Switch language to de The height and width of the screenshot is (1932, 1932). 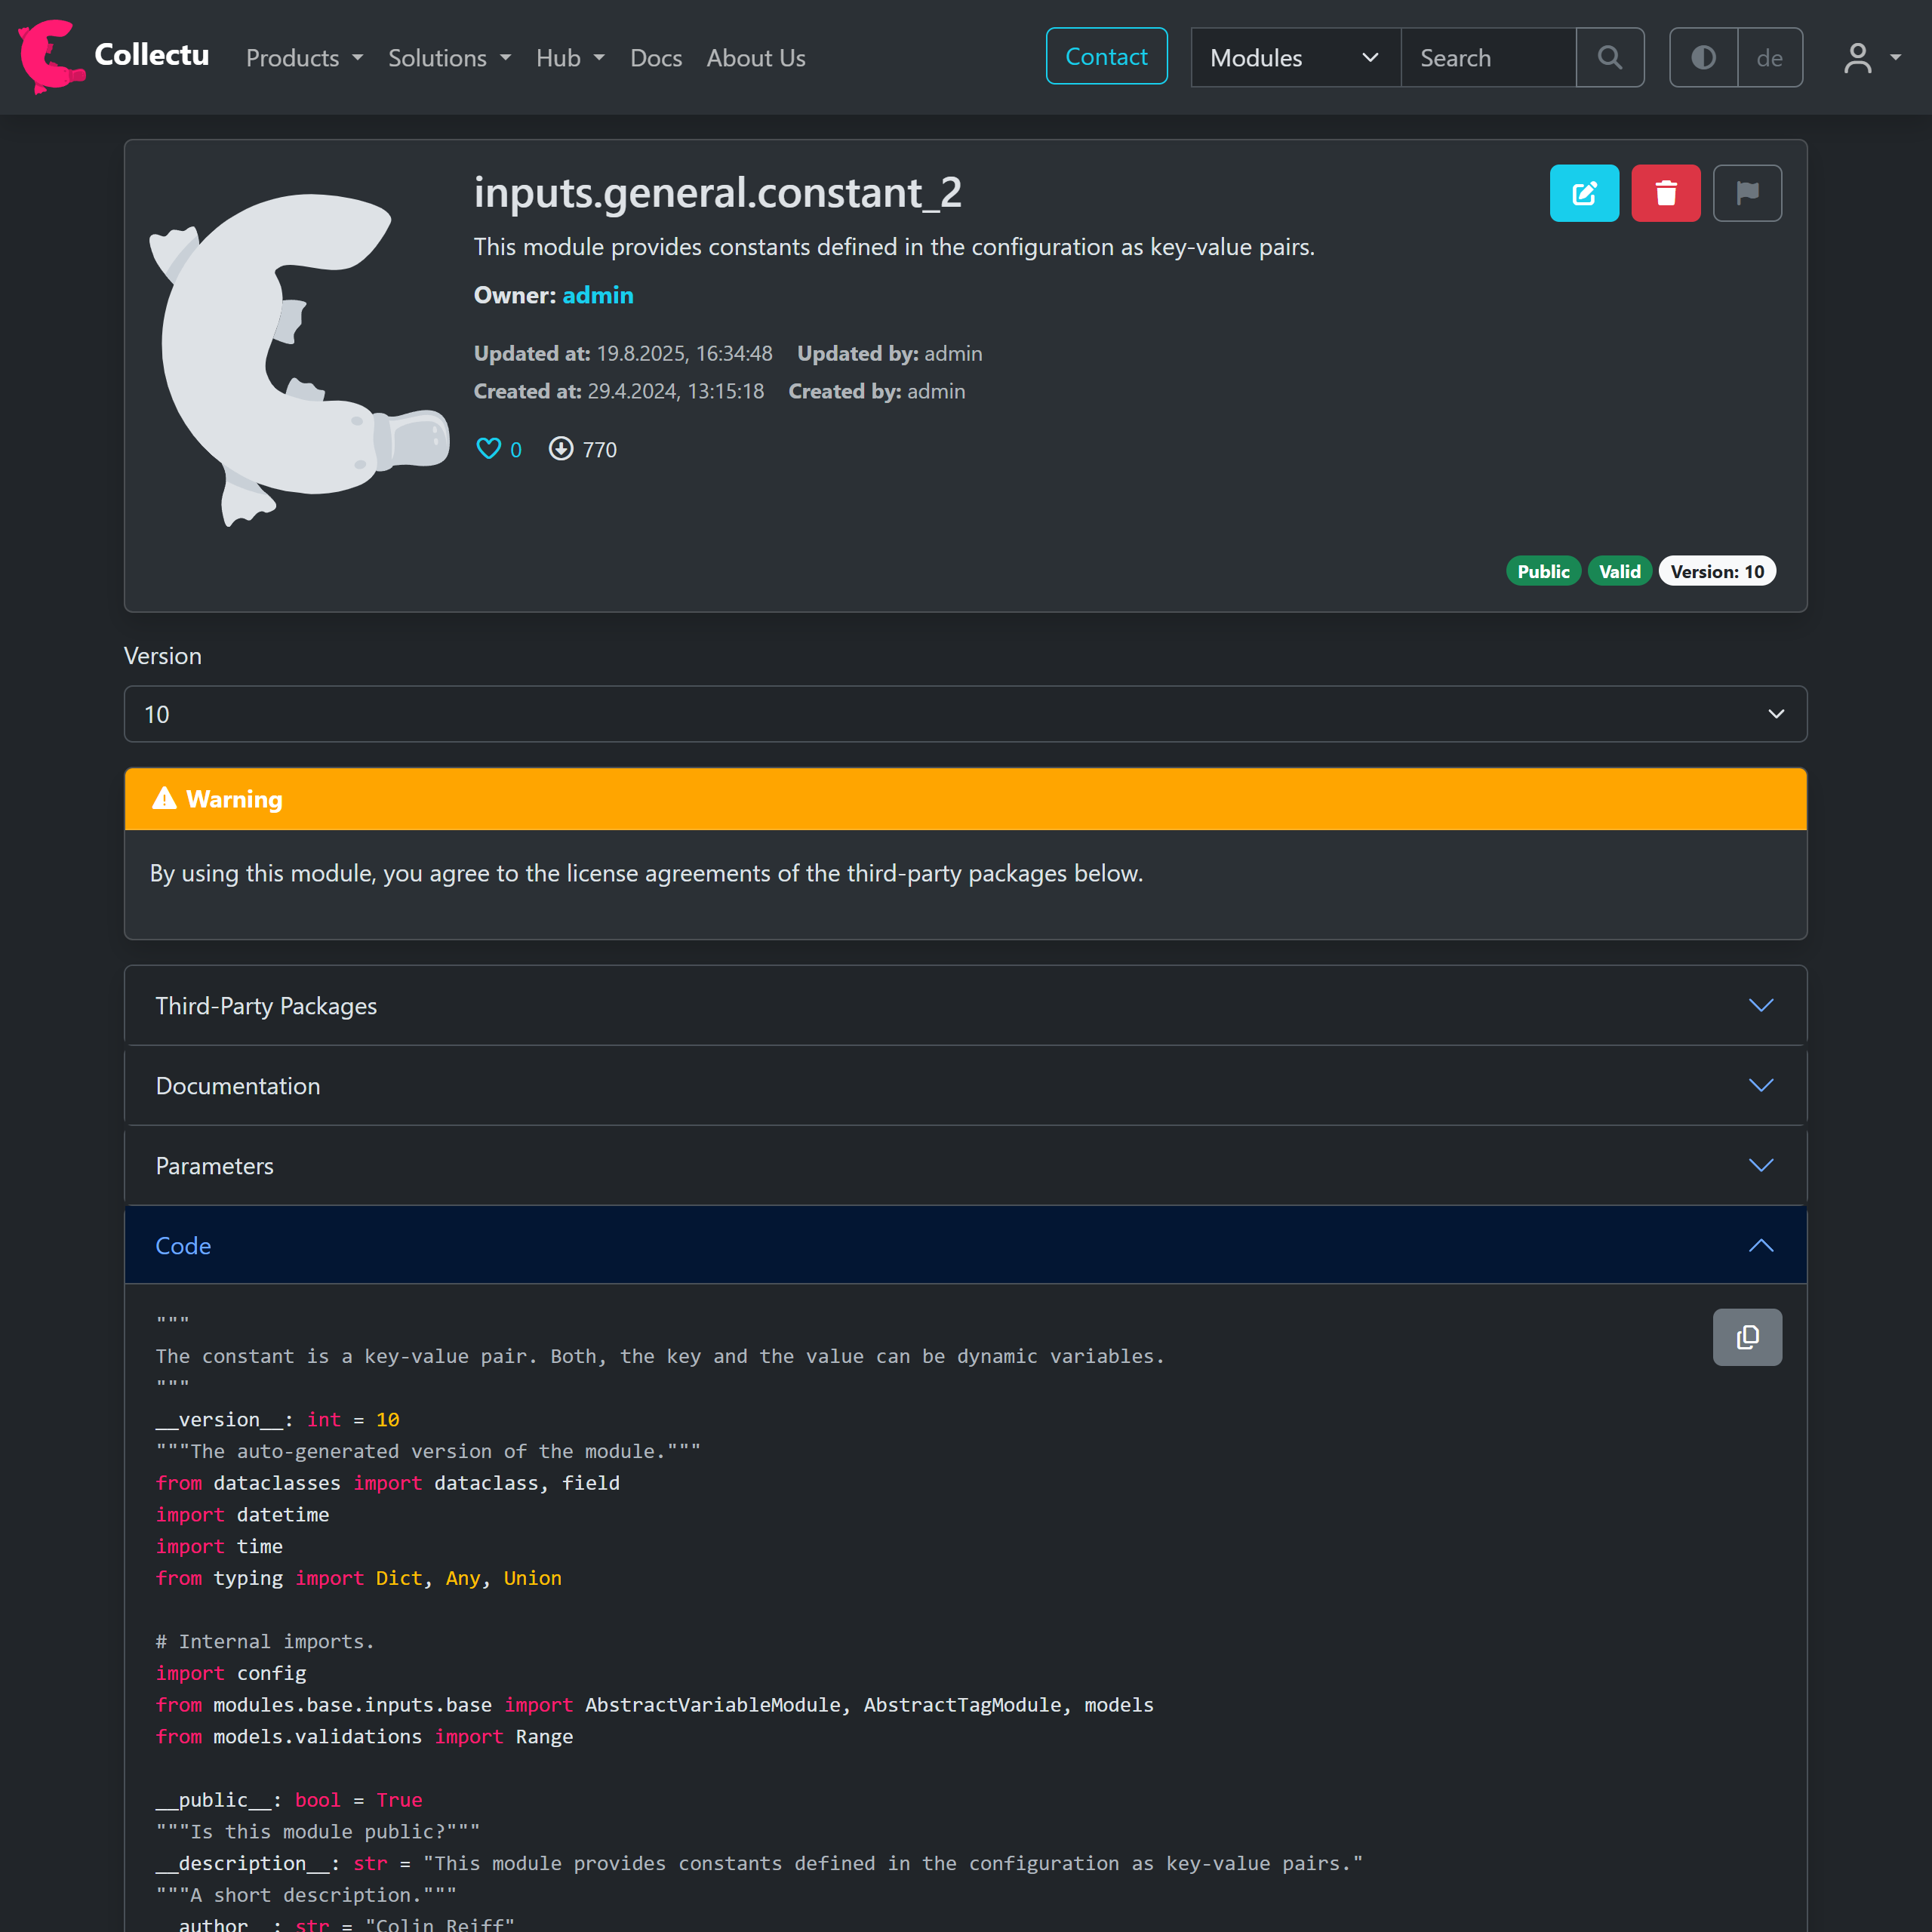[x=1769, y=58]
